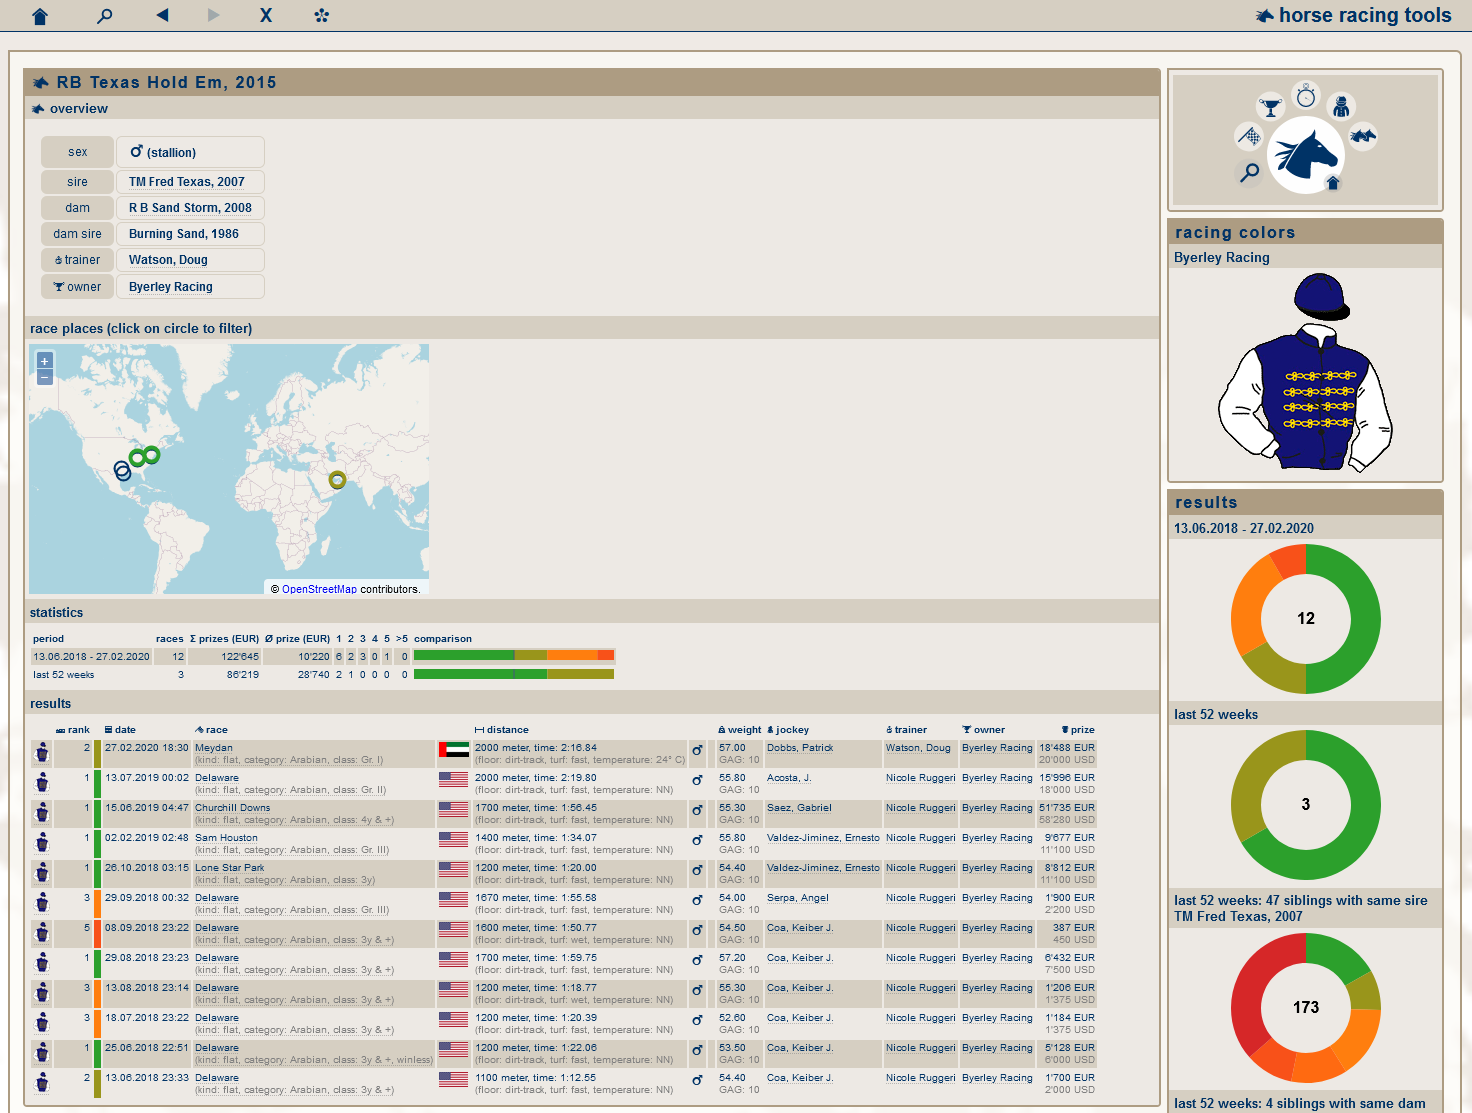Open the Churchill Downs race link

click(x=232, y=808)
